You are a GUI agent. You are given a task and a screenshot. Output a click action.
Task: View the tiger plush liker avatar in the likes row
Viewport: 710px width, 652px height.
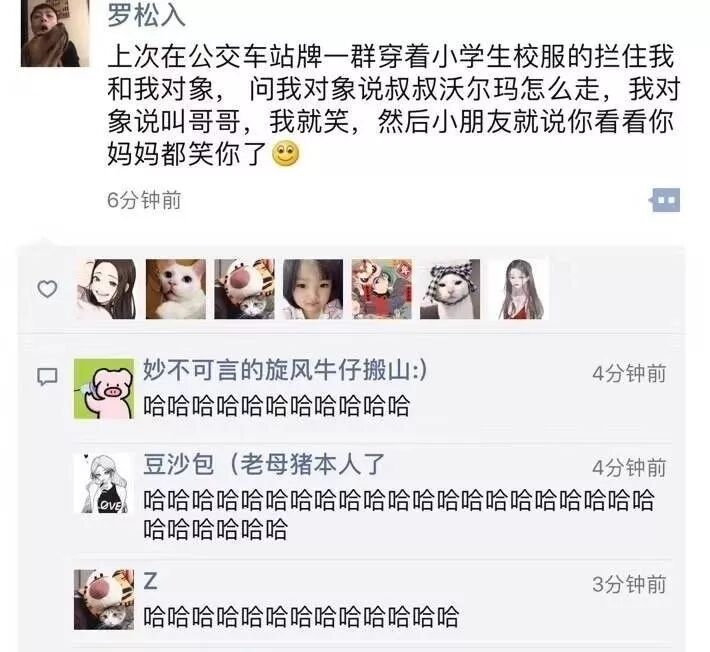pos(245,289)
